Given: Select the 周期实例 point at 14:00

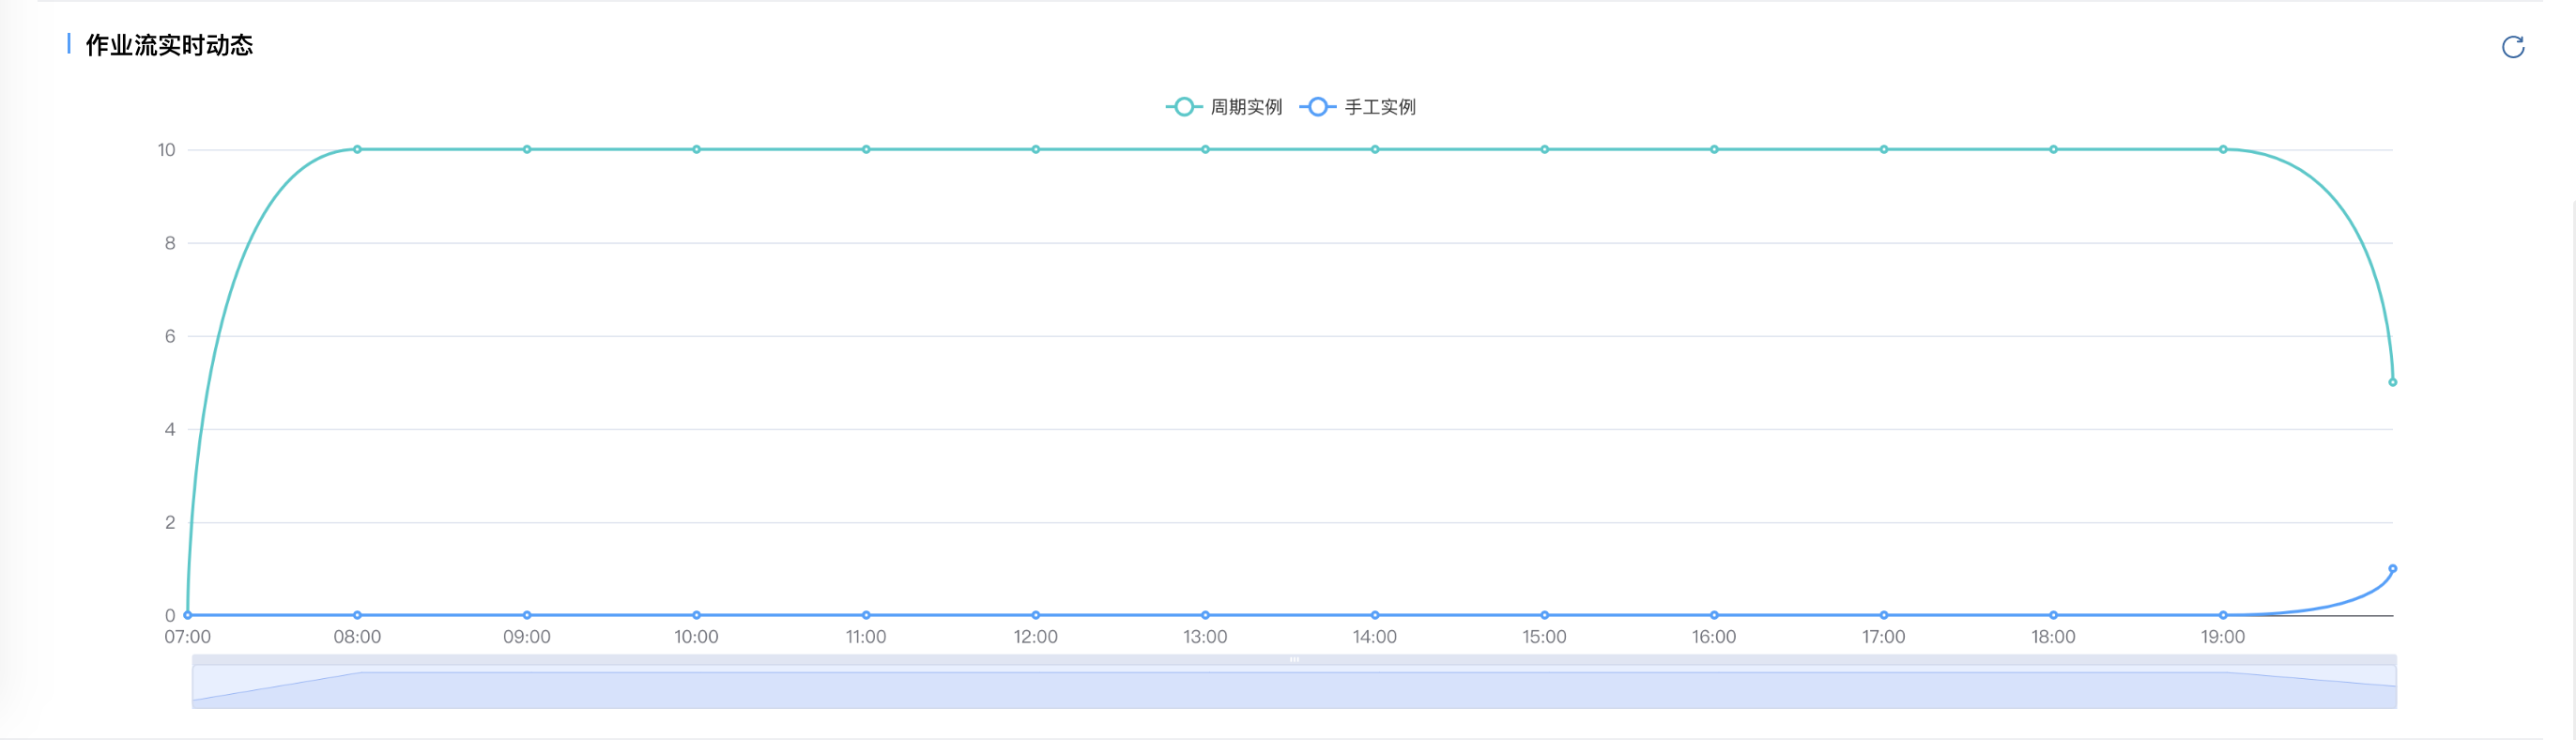Looking at the screenshot, I should [x=1374, y=150].
